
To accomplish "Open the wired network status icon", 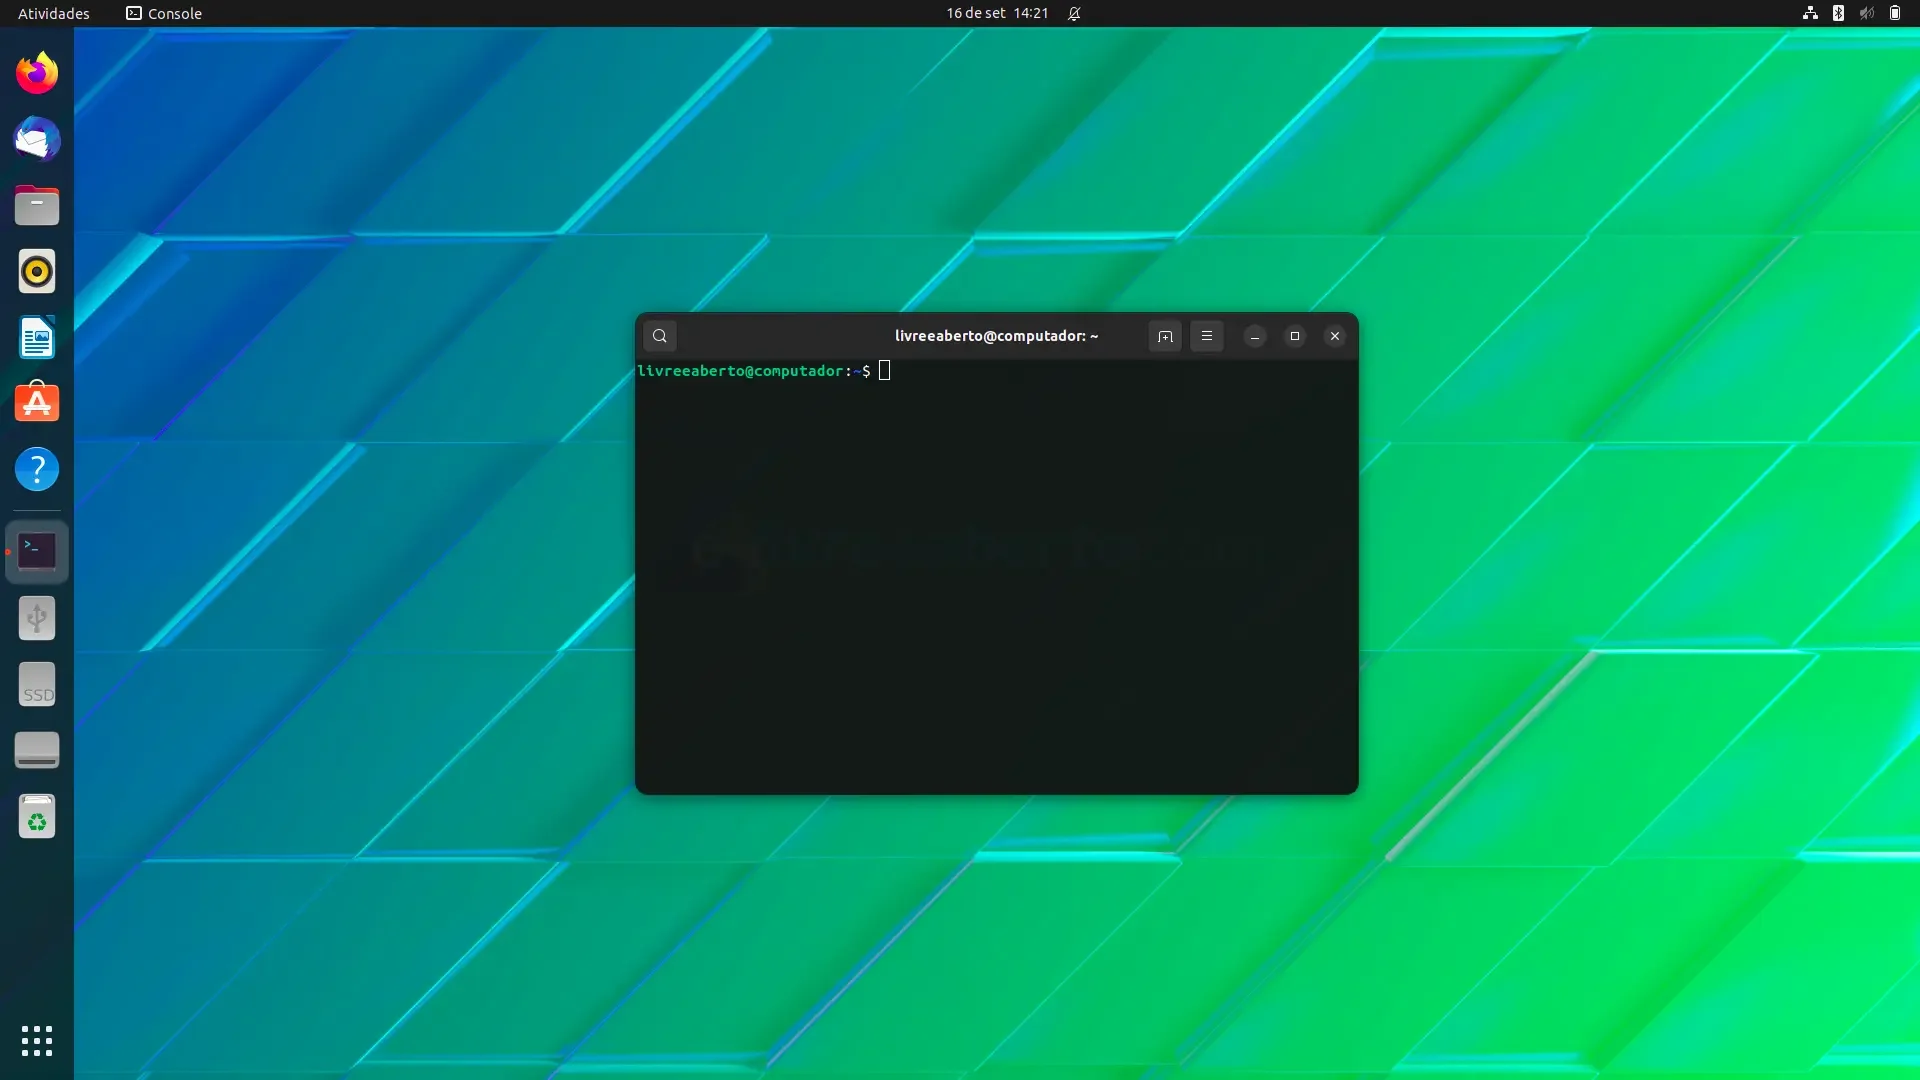I will coord(1810,13).
